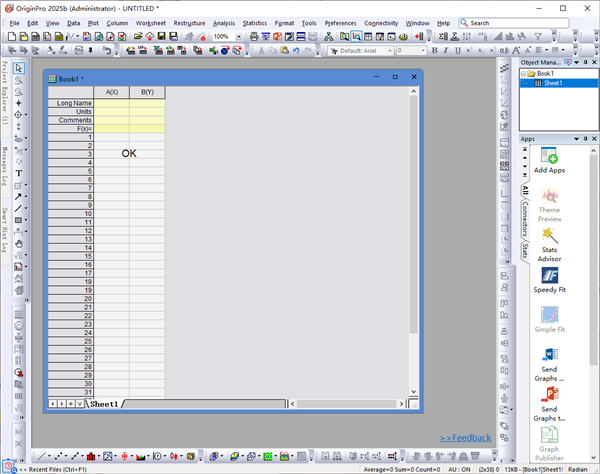Click the Scatter plot icon in bottom toolbar
Screen dimensions: 600x474
58,456
